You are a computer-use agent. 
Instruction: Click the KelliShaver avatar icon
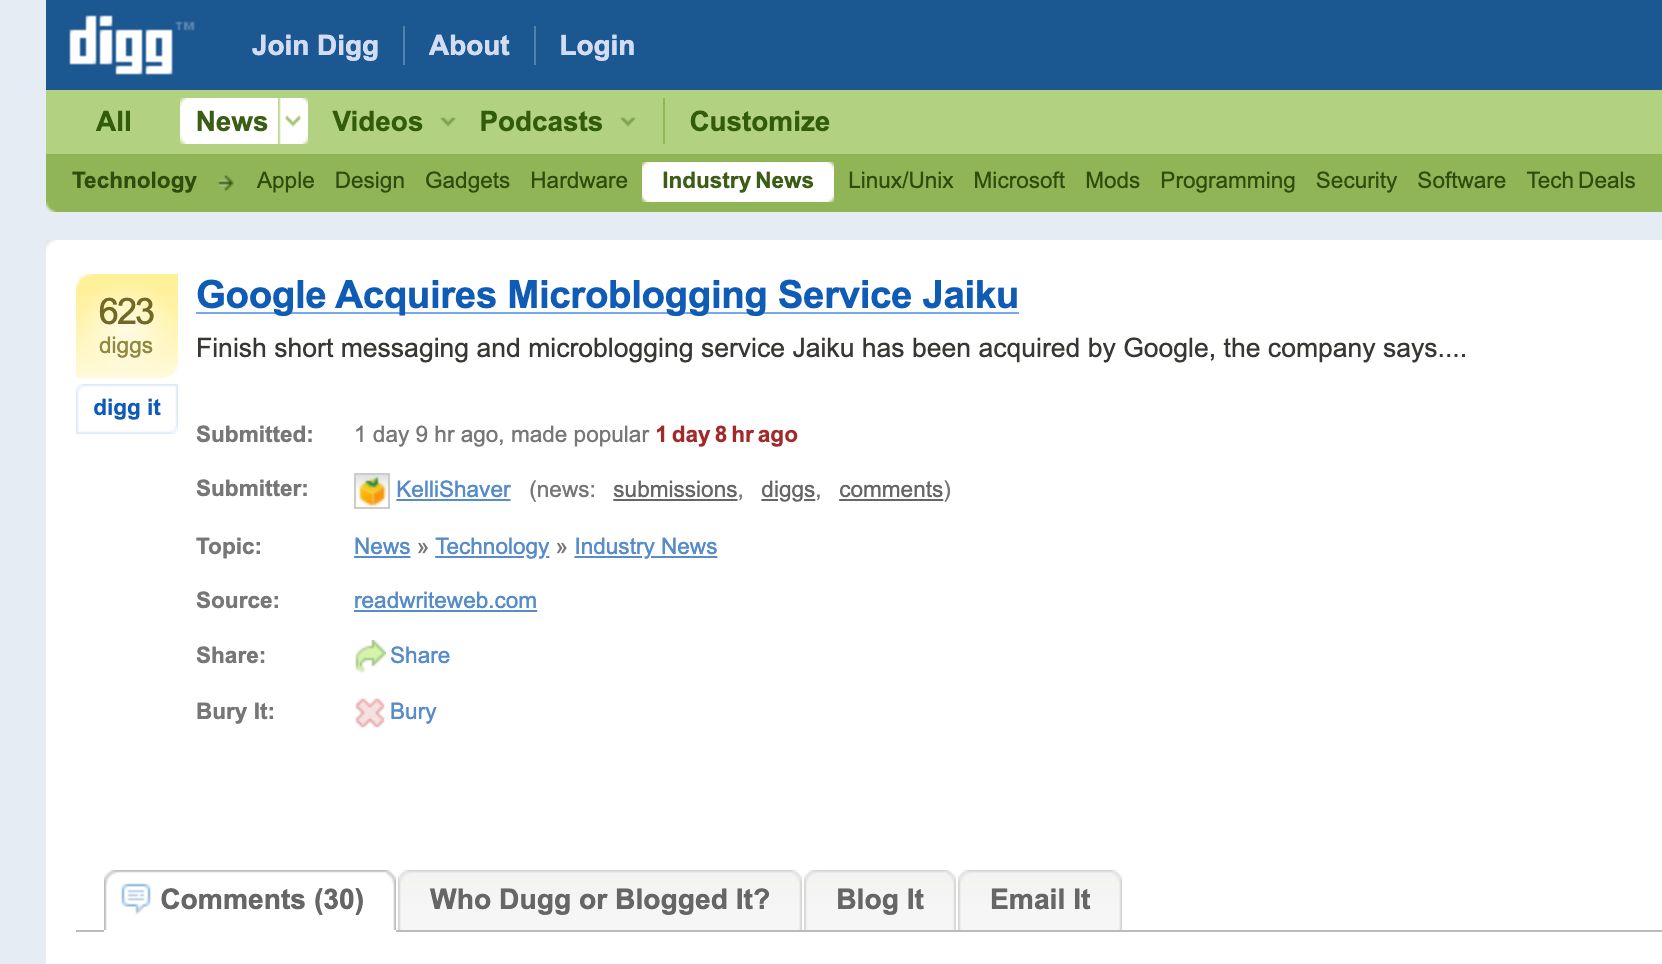click(x=372, y=490)
